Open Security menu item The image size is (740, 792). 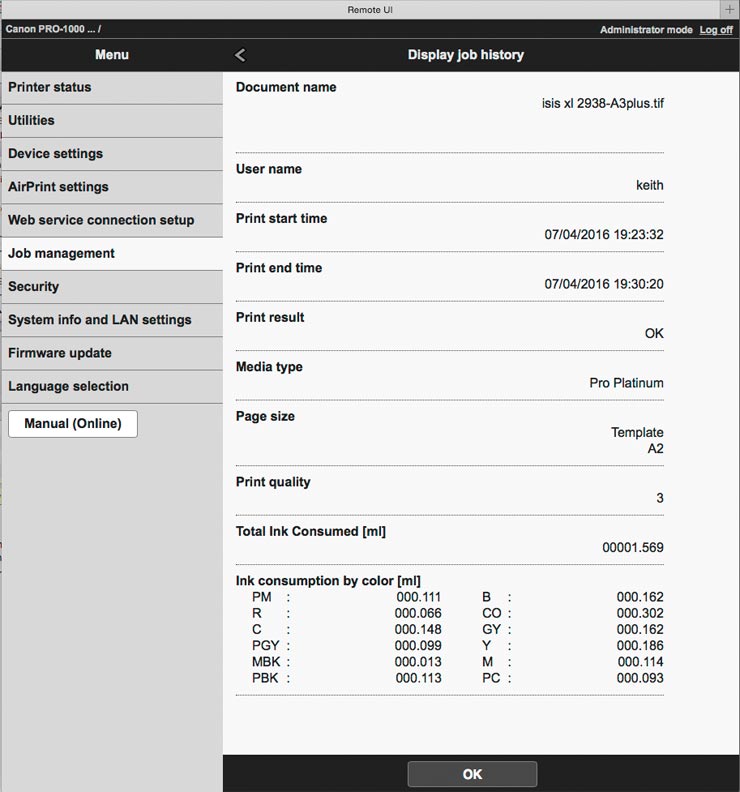[112, 287]
